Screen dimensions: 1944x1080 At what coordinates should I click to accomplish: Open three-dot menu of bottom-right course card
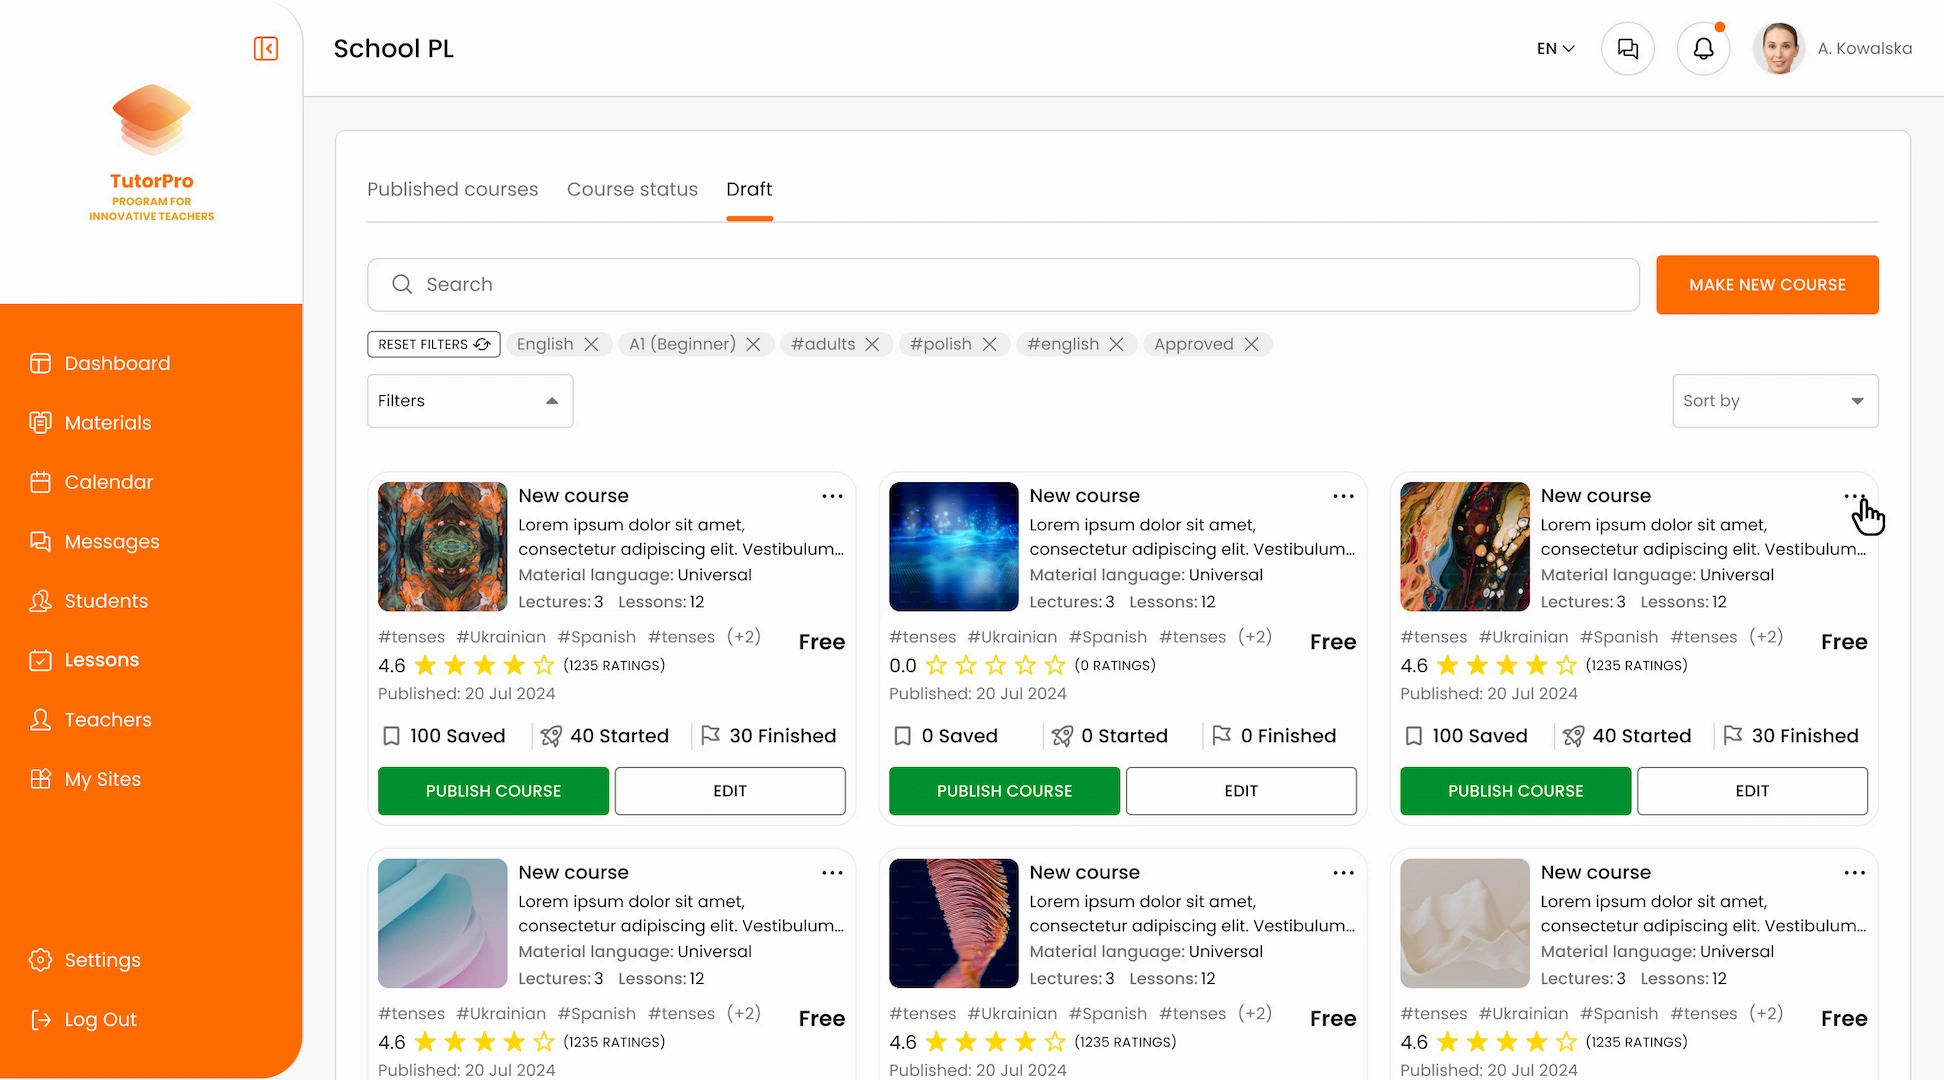pos(1854,873)
